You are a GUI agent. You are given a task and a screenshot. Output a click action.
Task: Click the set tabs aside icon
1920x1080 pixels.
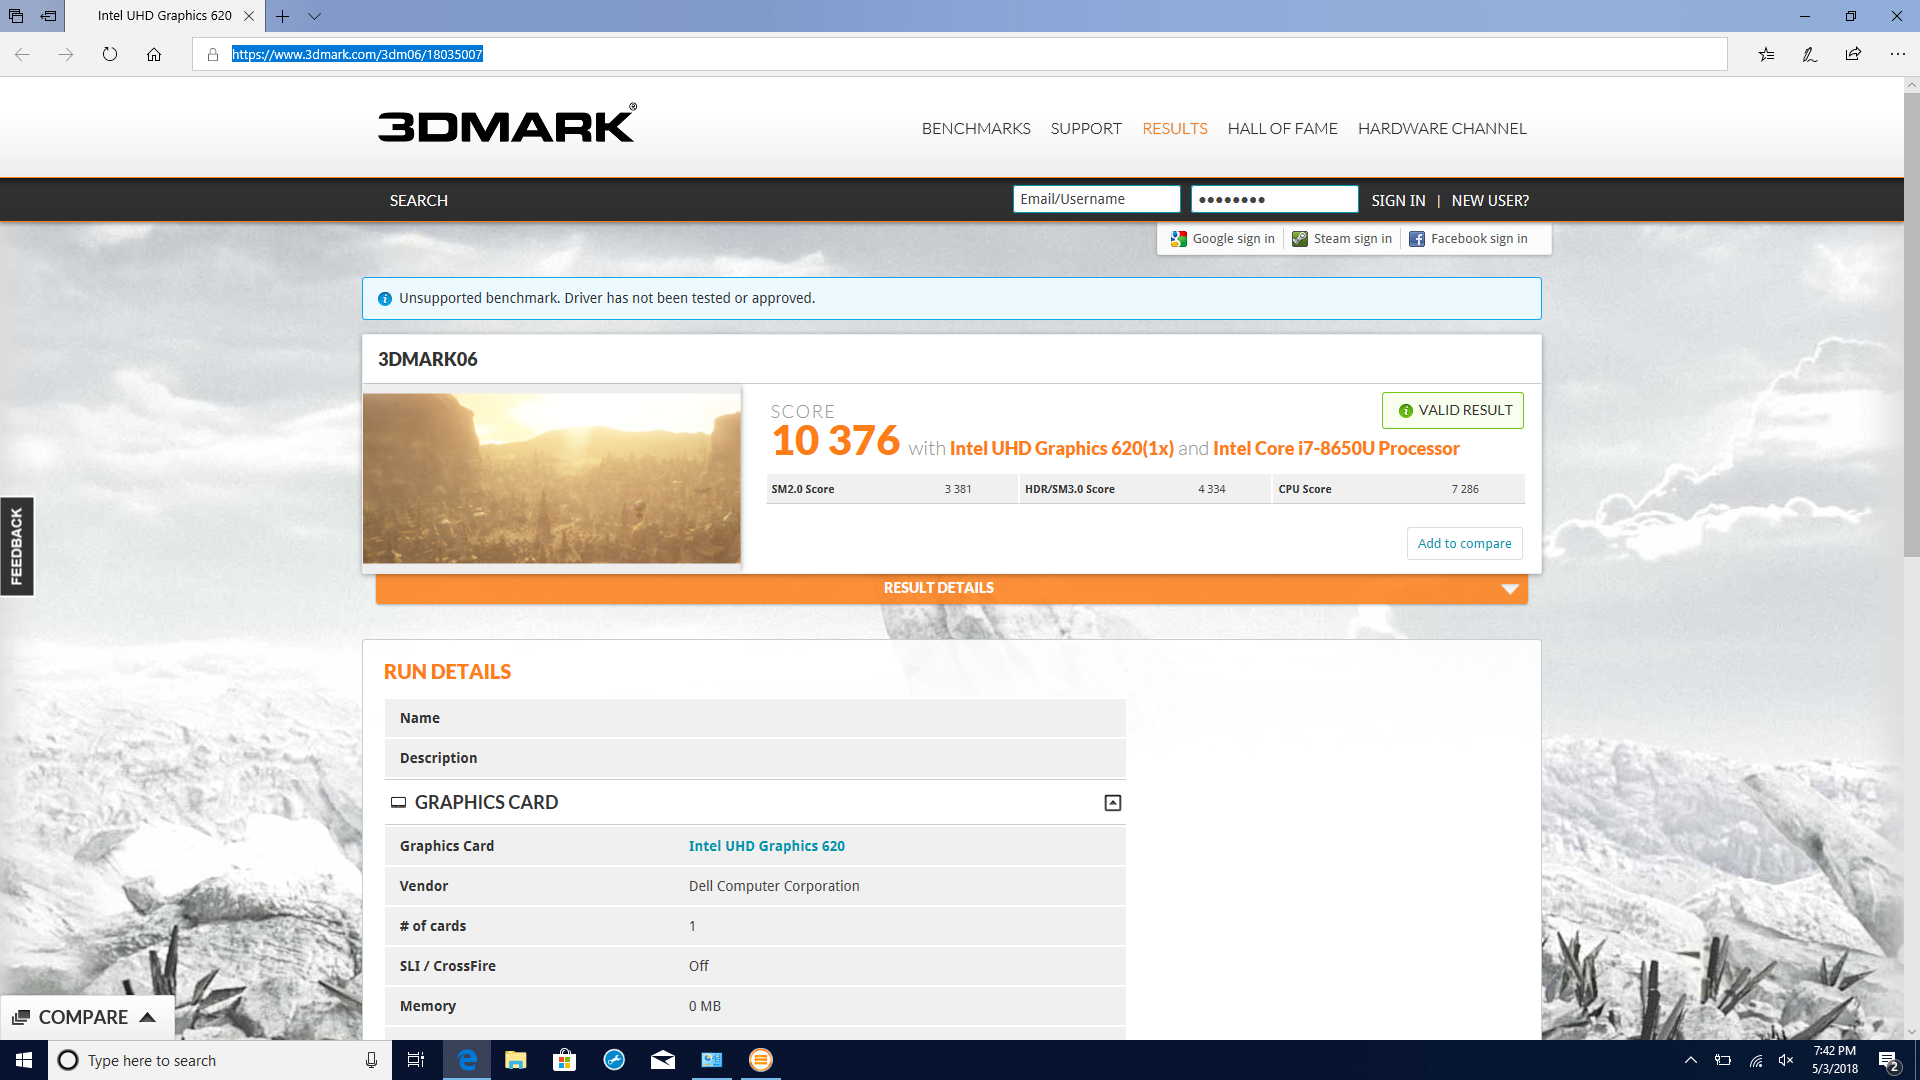click(x=48, y=16)
